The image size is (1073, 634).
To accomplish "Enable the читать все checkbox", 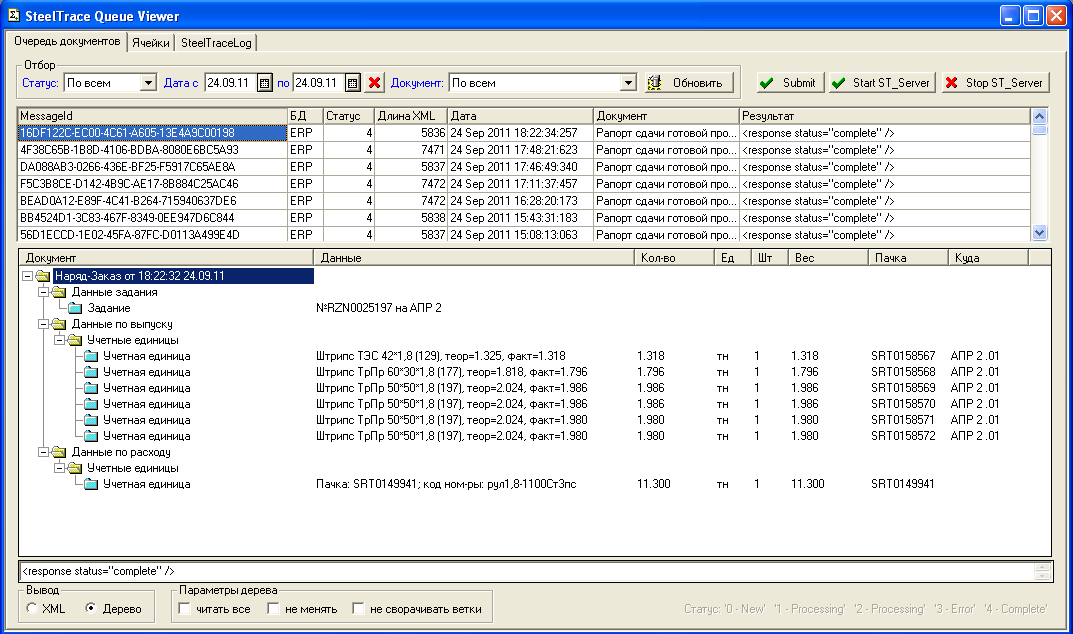I will point(184,609).
